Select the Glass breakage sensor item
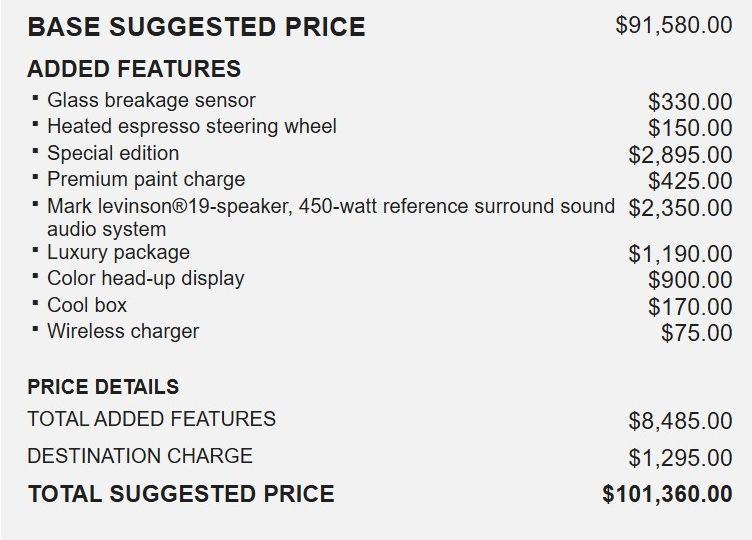The width and height of the screenshot is (752, 540). point(151,100)
